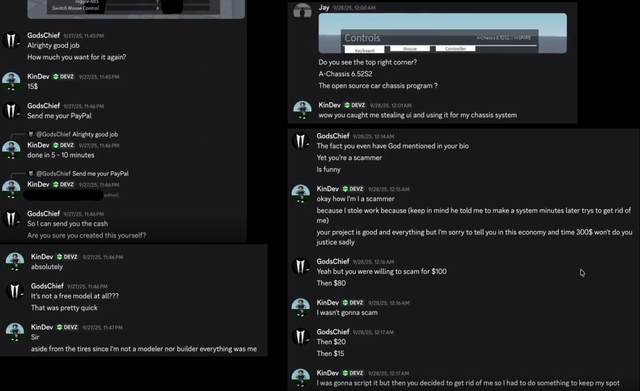Open KinDev's avatar next to "absolutely"
Screen dimensions: 640x391
click(15, 262)
